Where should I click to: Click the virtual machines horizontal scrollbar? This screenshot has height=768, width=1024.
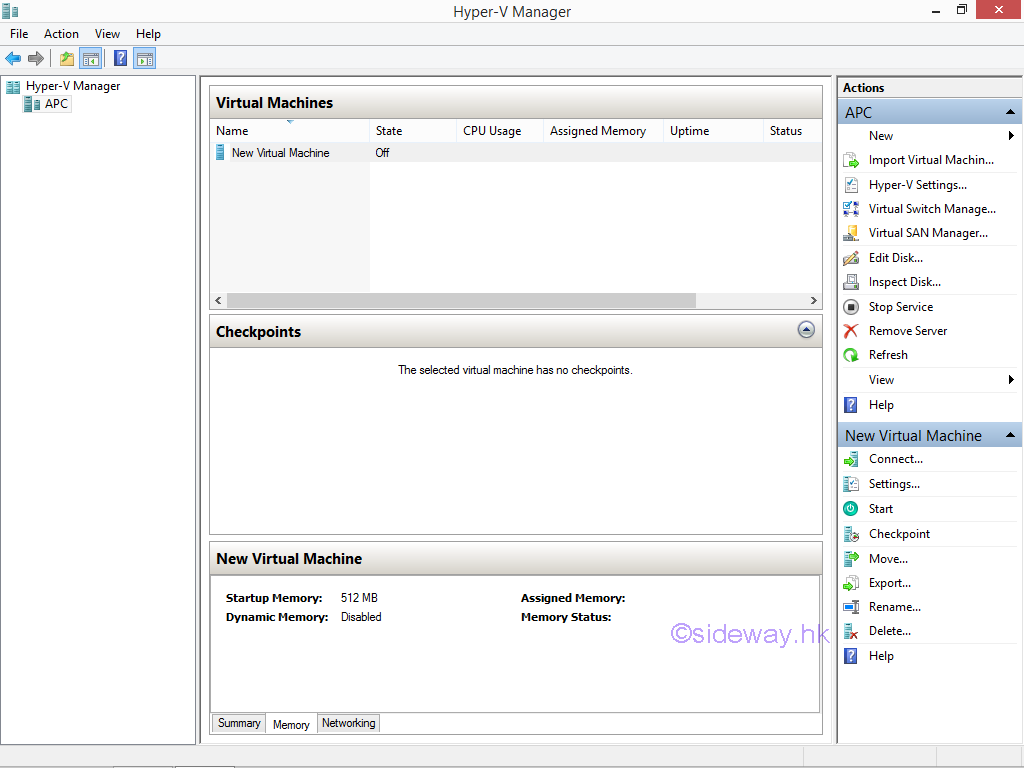(x=461, y=300)
